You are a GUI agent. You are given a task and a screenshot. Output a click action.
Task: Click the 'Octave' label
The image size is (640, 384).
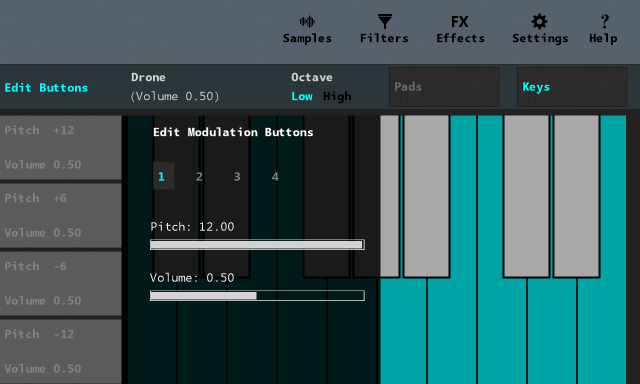[x=311, y=77]
